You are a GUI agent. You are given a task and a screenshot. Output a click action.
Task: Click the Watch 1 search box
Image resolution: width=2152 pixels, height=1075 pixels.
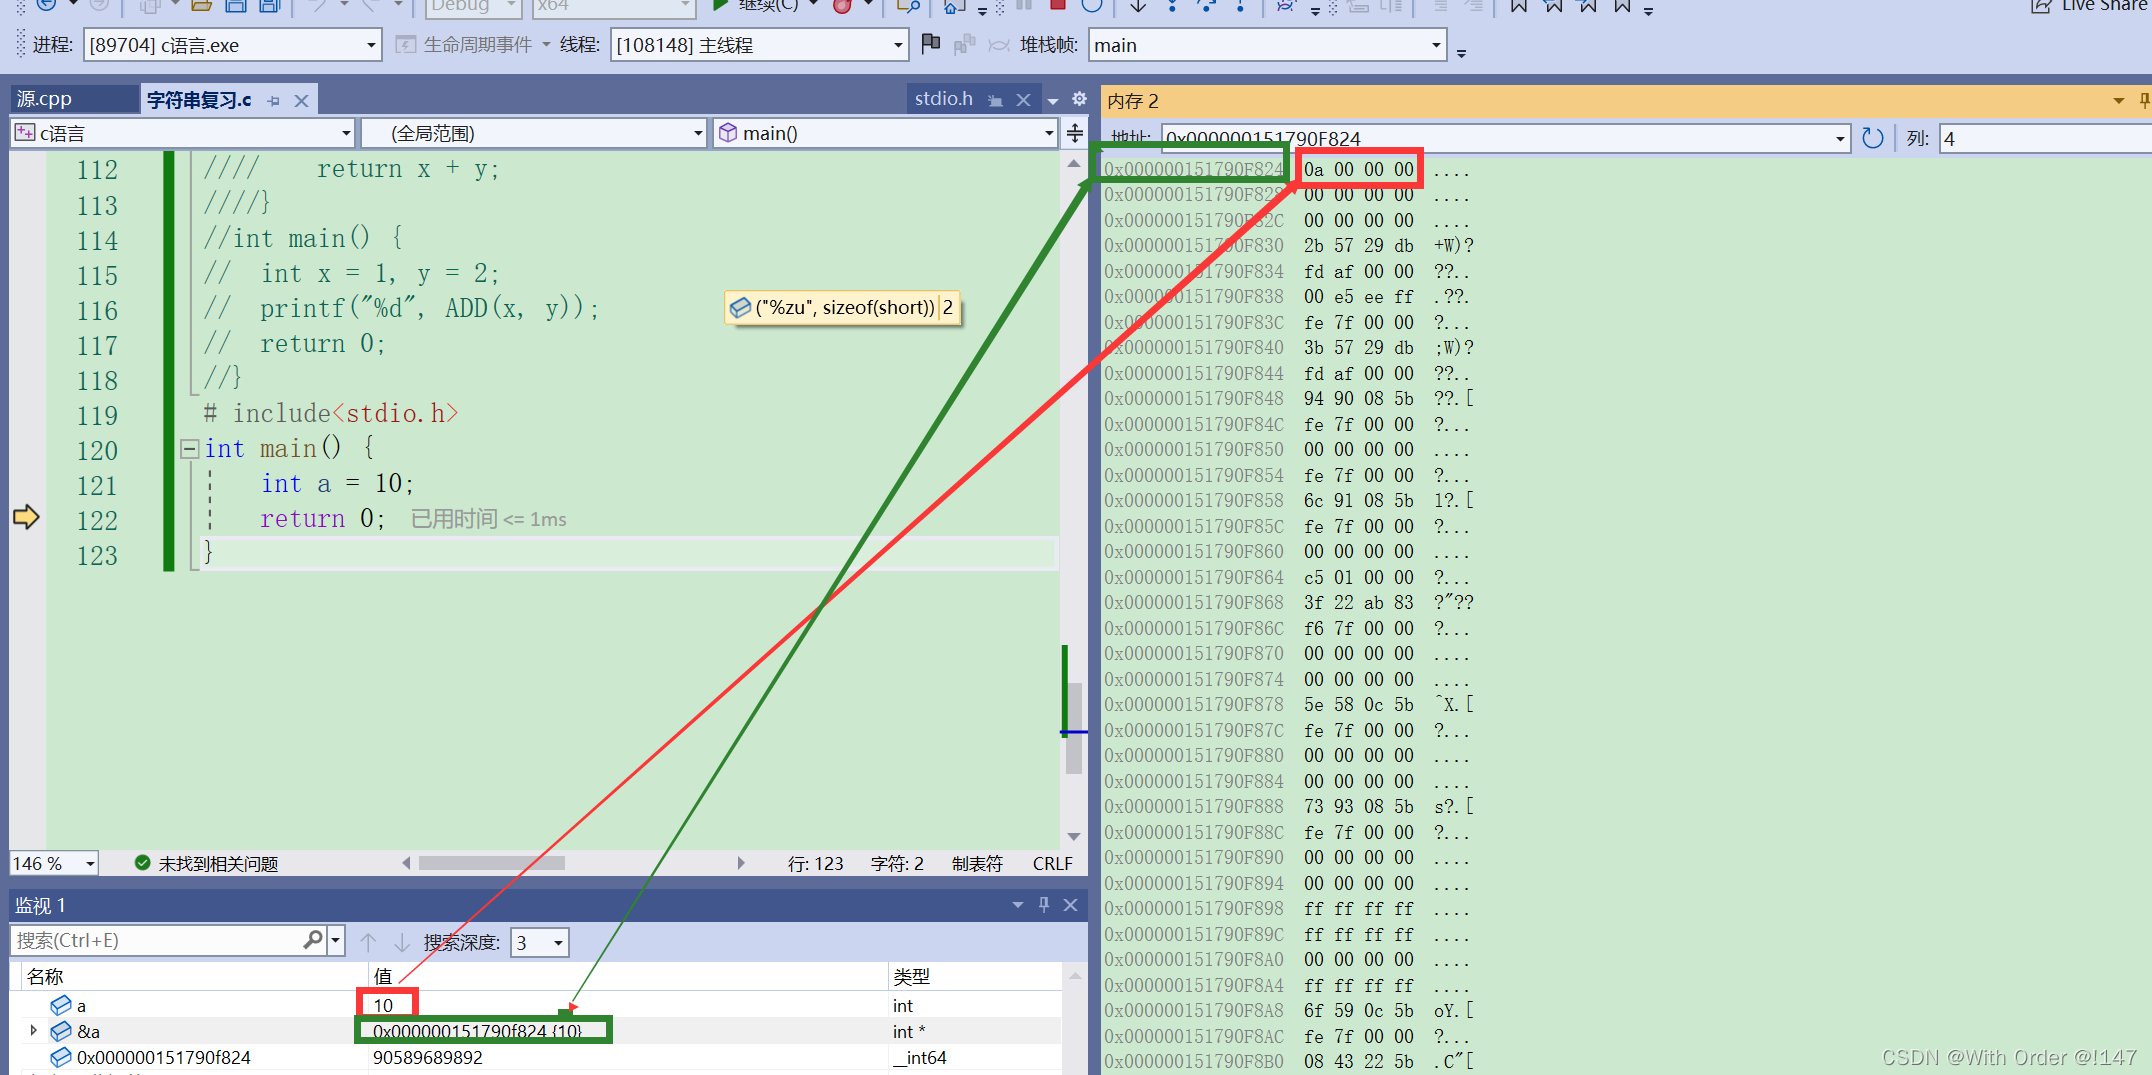(x=158, y=940)
